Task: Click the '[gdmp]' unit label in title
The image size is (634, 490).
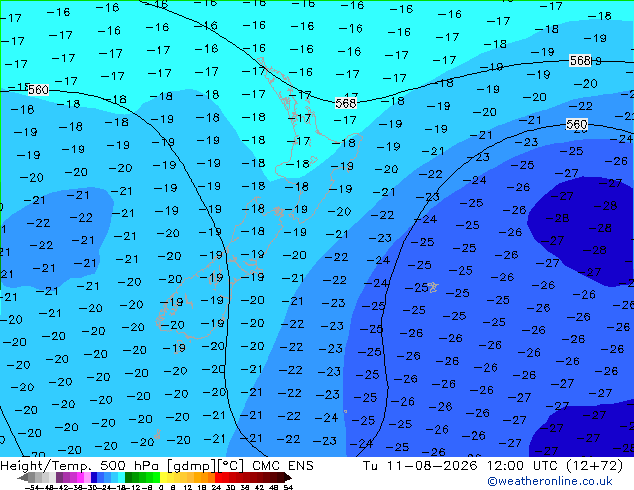Action: [190, 466]
